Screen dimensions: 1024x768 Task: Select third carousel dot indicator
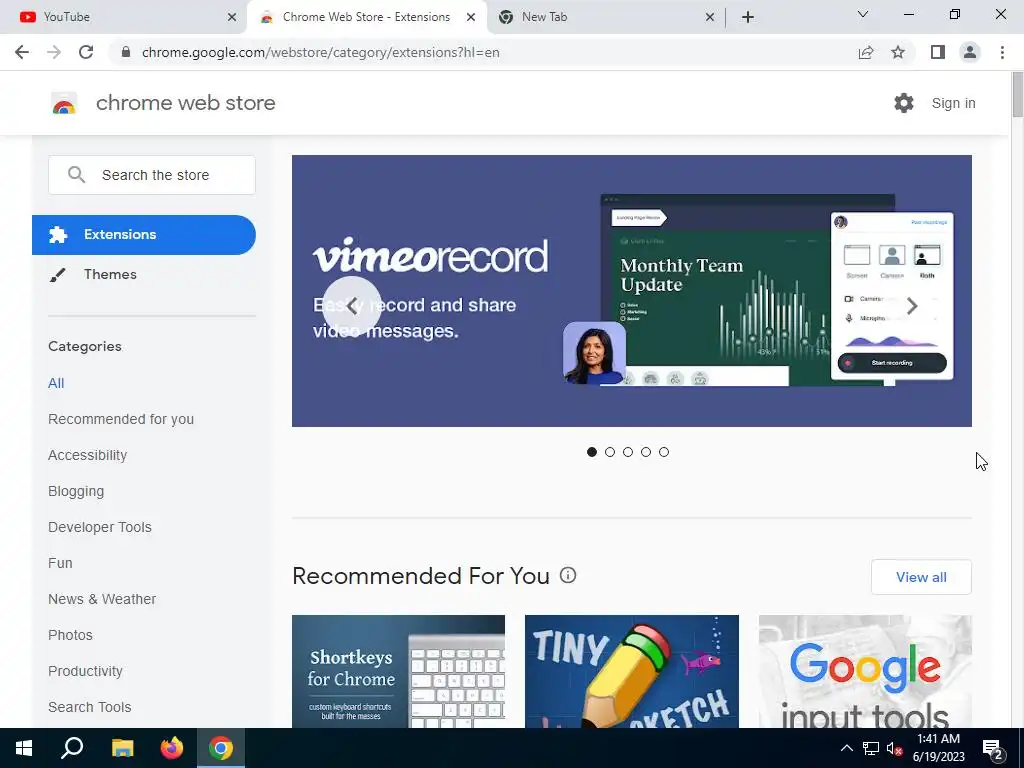click(628, 452)
